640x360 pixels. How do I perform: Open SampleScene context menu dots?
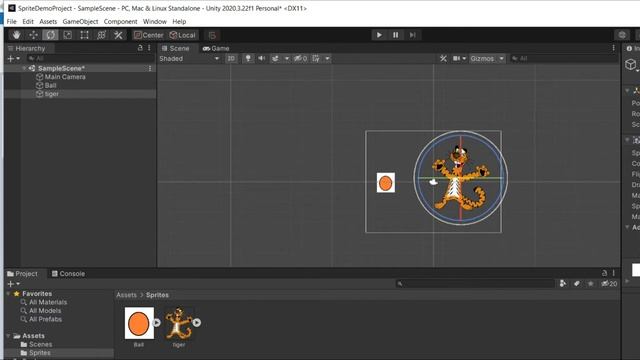pos(150,69)
